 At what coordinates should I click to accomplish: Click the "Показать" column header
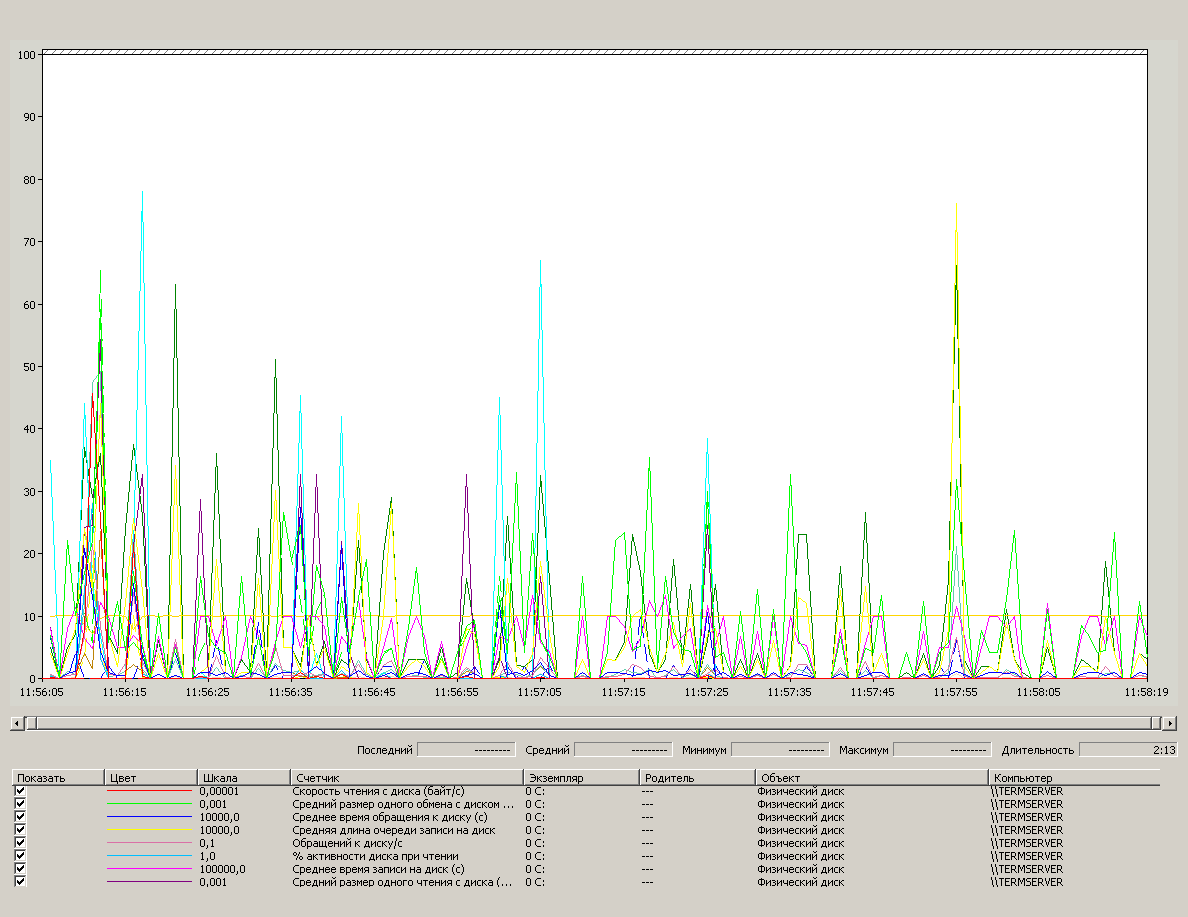pyautogui.click(x=58, y=778)
